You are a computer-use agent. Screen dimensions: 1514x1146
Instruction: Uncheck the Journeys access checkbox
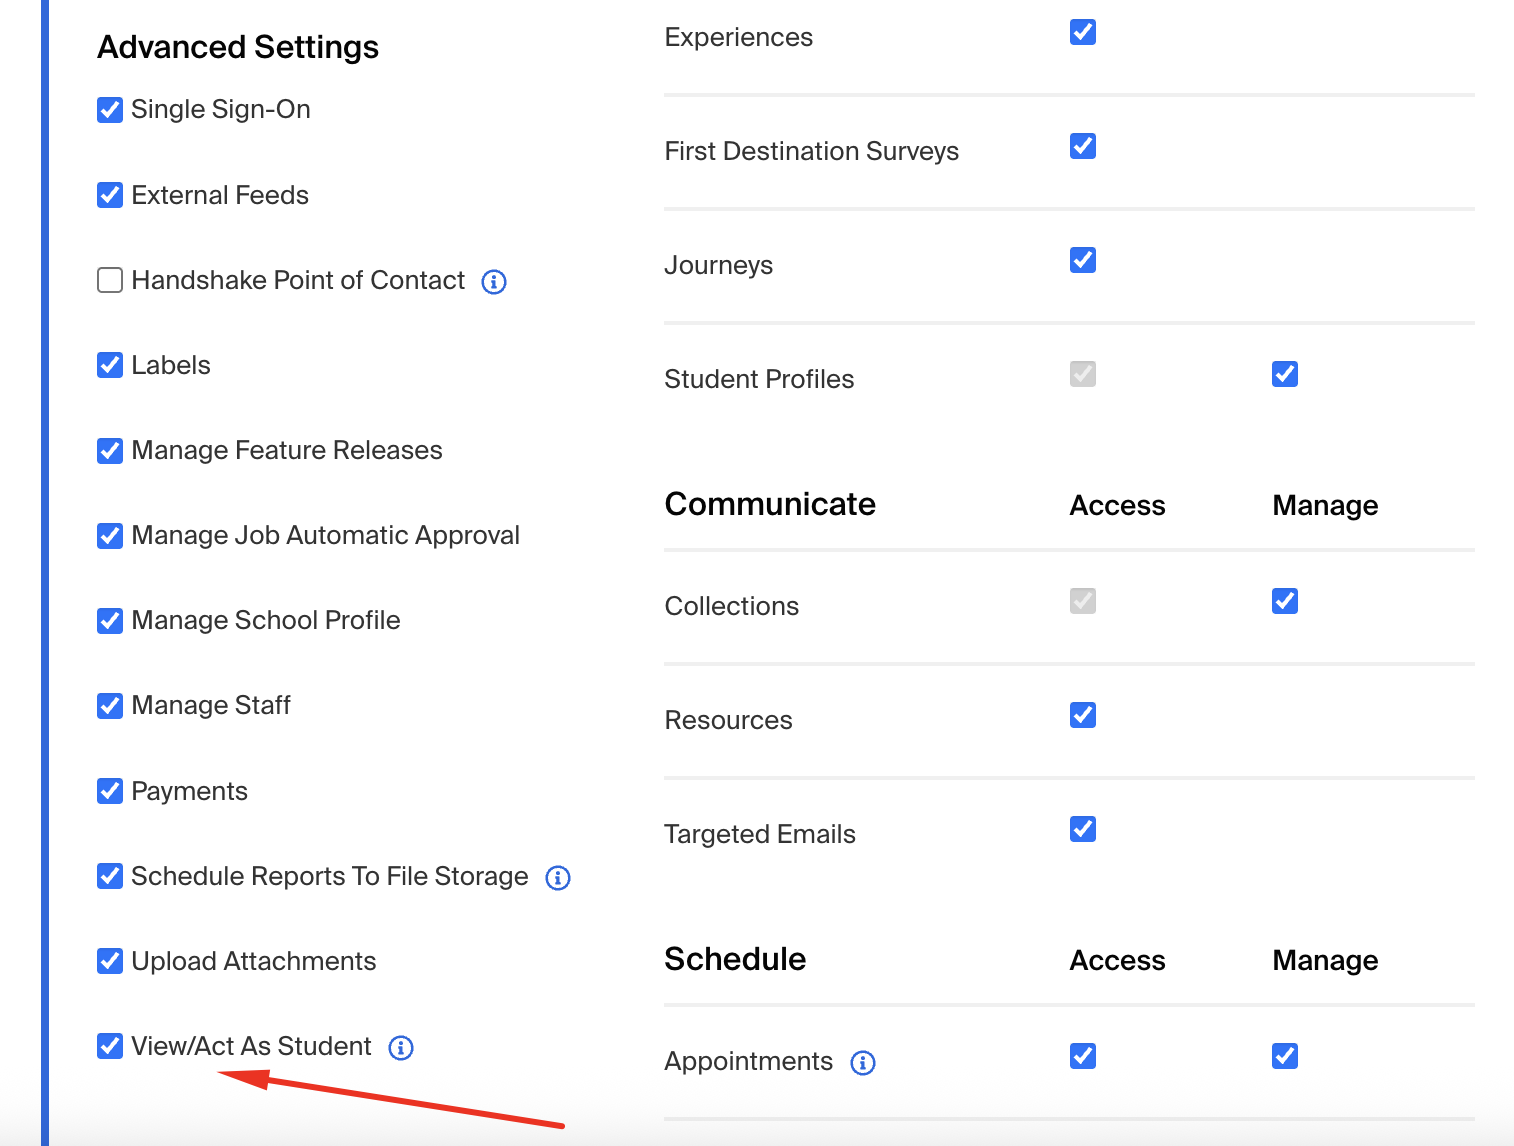click(1083, 260)
